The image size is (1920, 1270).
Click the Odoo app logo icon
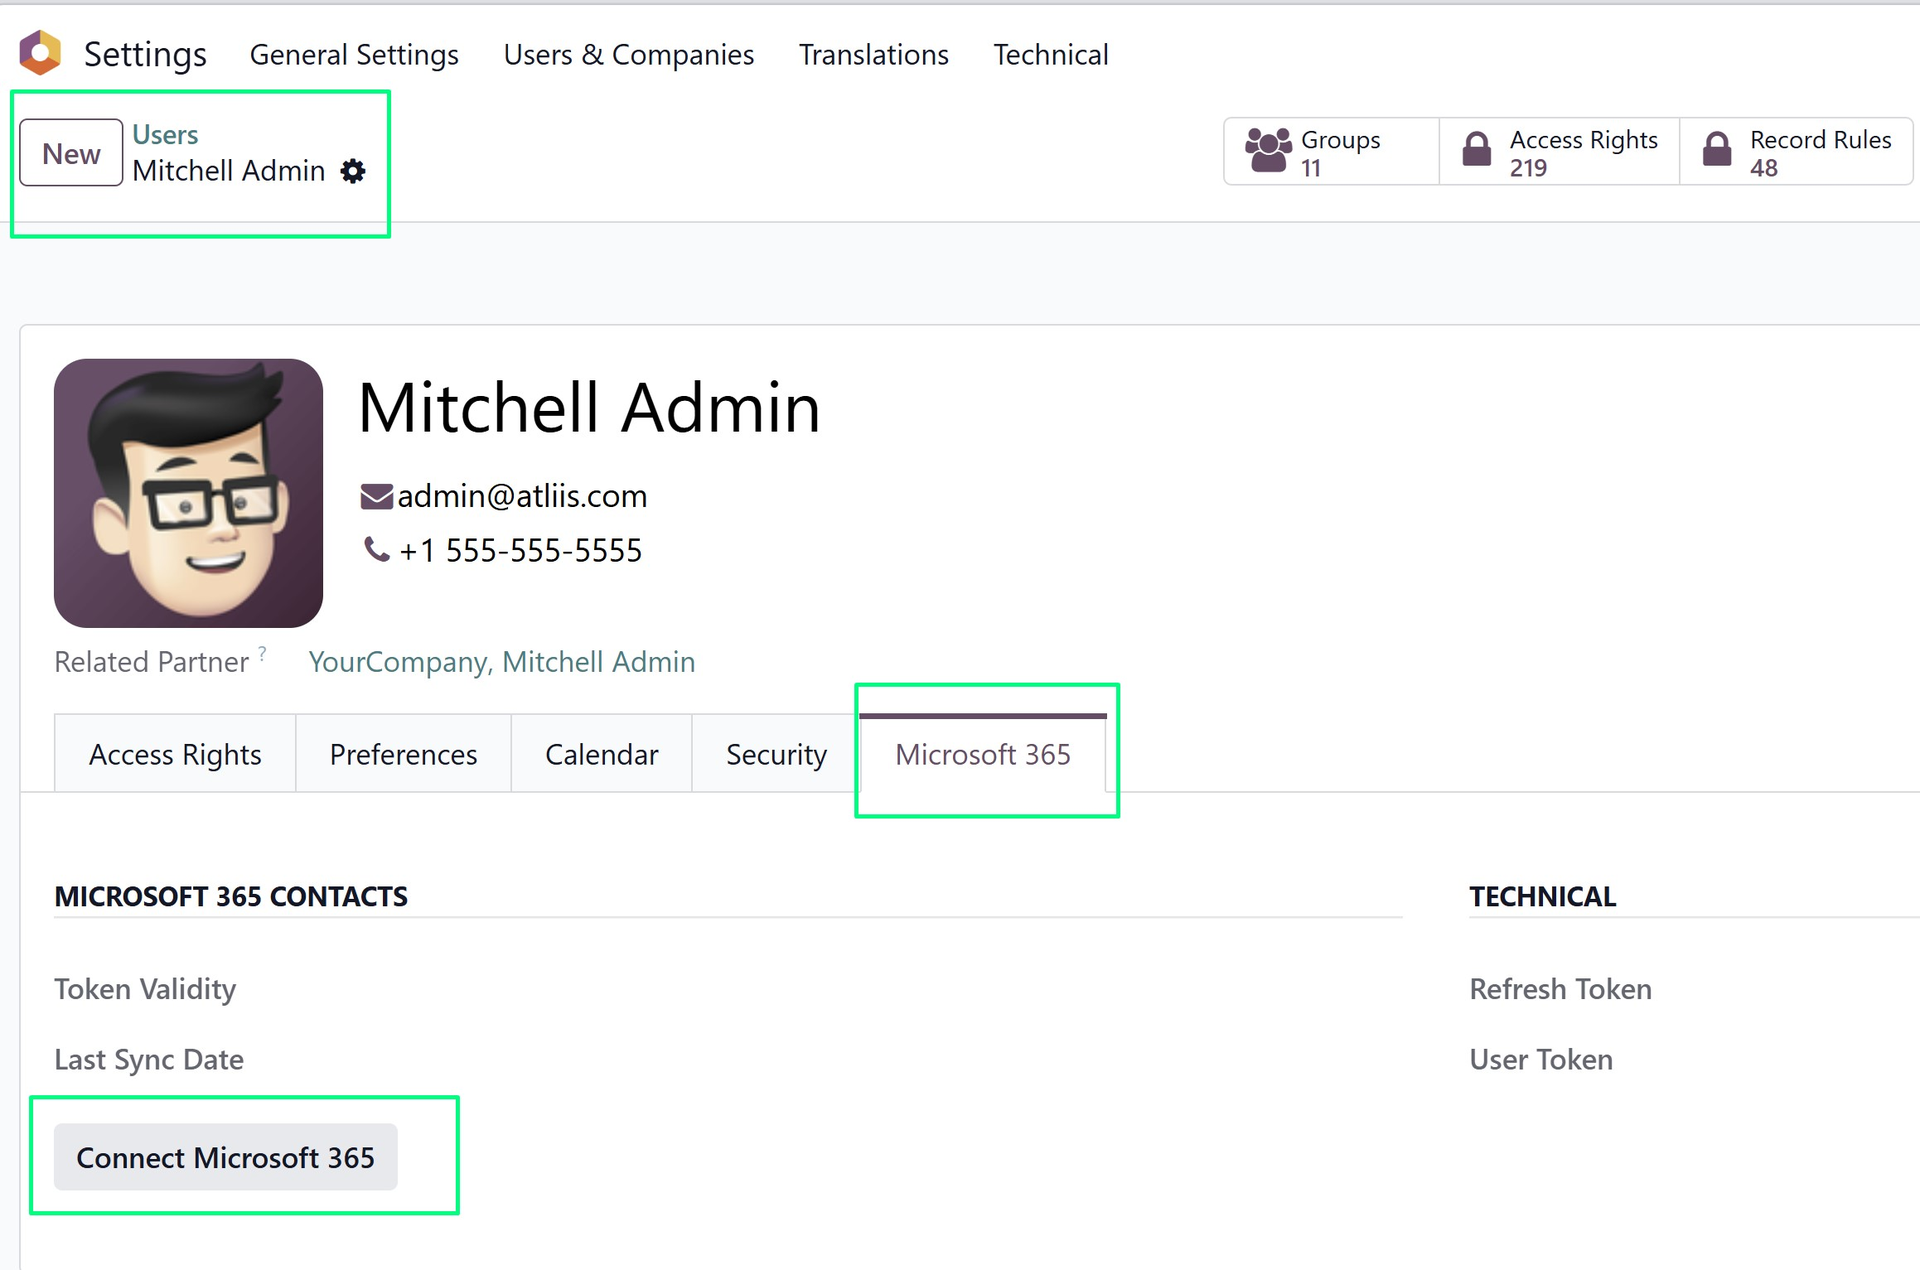[x=41, y=53]
